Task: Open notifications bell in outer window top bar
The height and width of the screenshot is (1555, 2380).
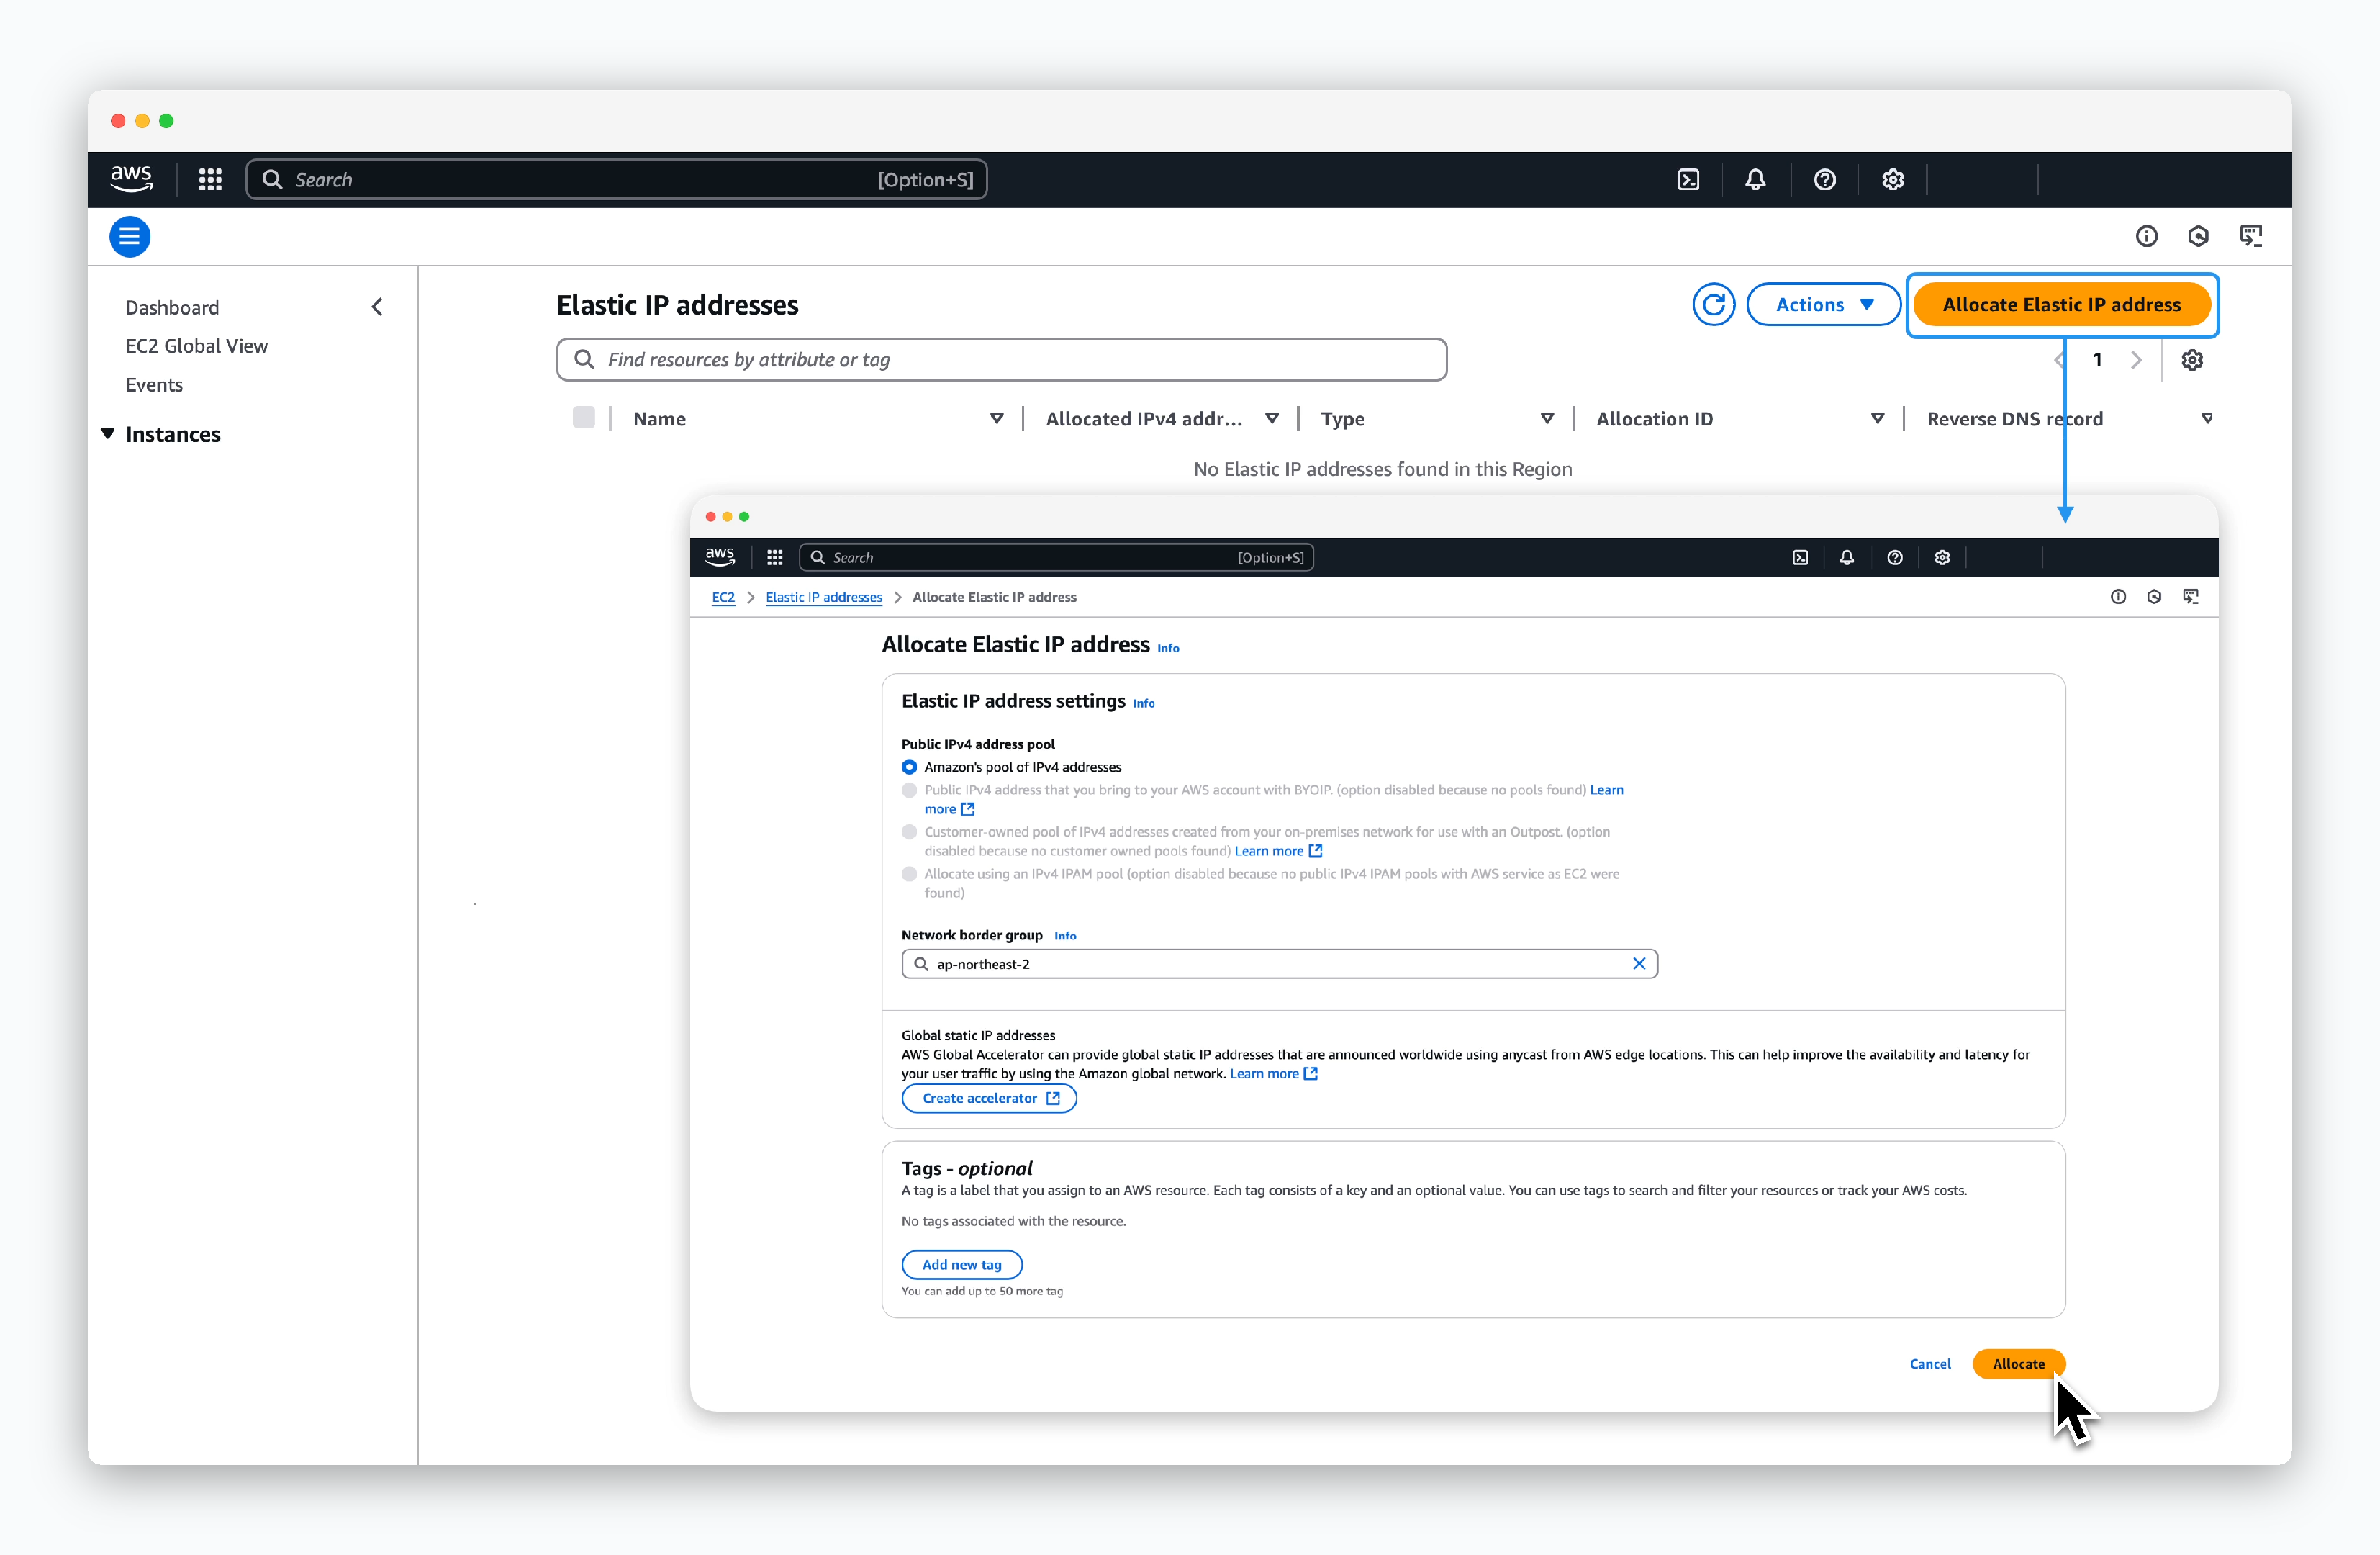Action: tap(1755, 180)
